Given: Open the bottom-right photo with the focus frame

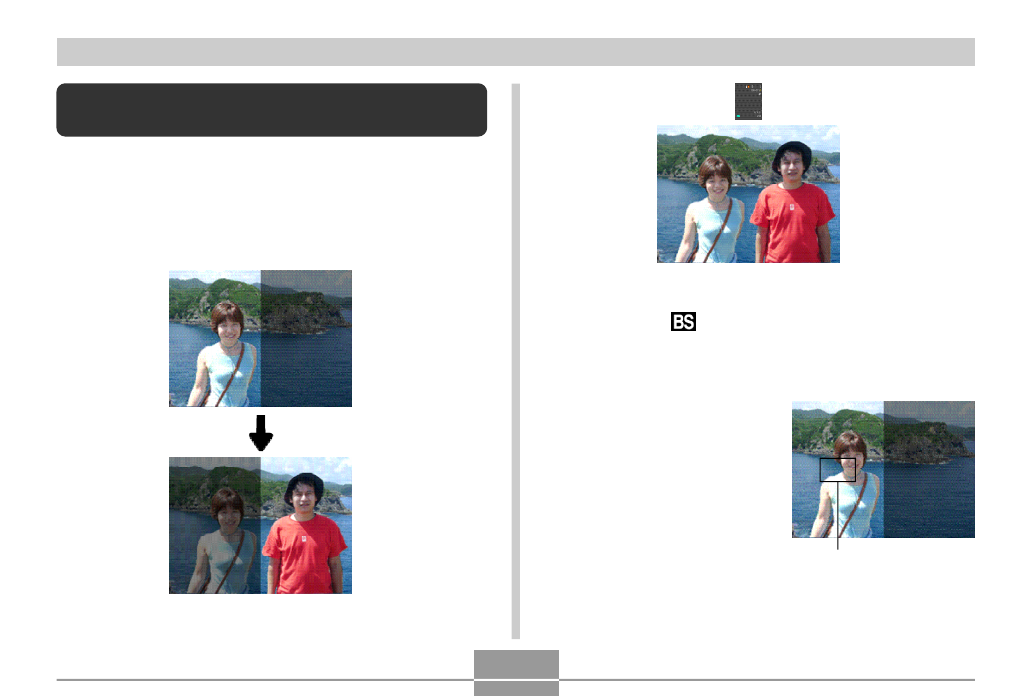Looking at the screenshot, I should tap(883, 469).
